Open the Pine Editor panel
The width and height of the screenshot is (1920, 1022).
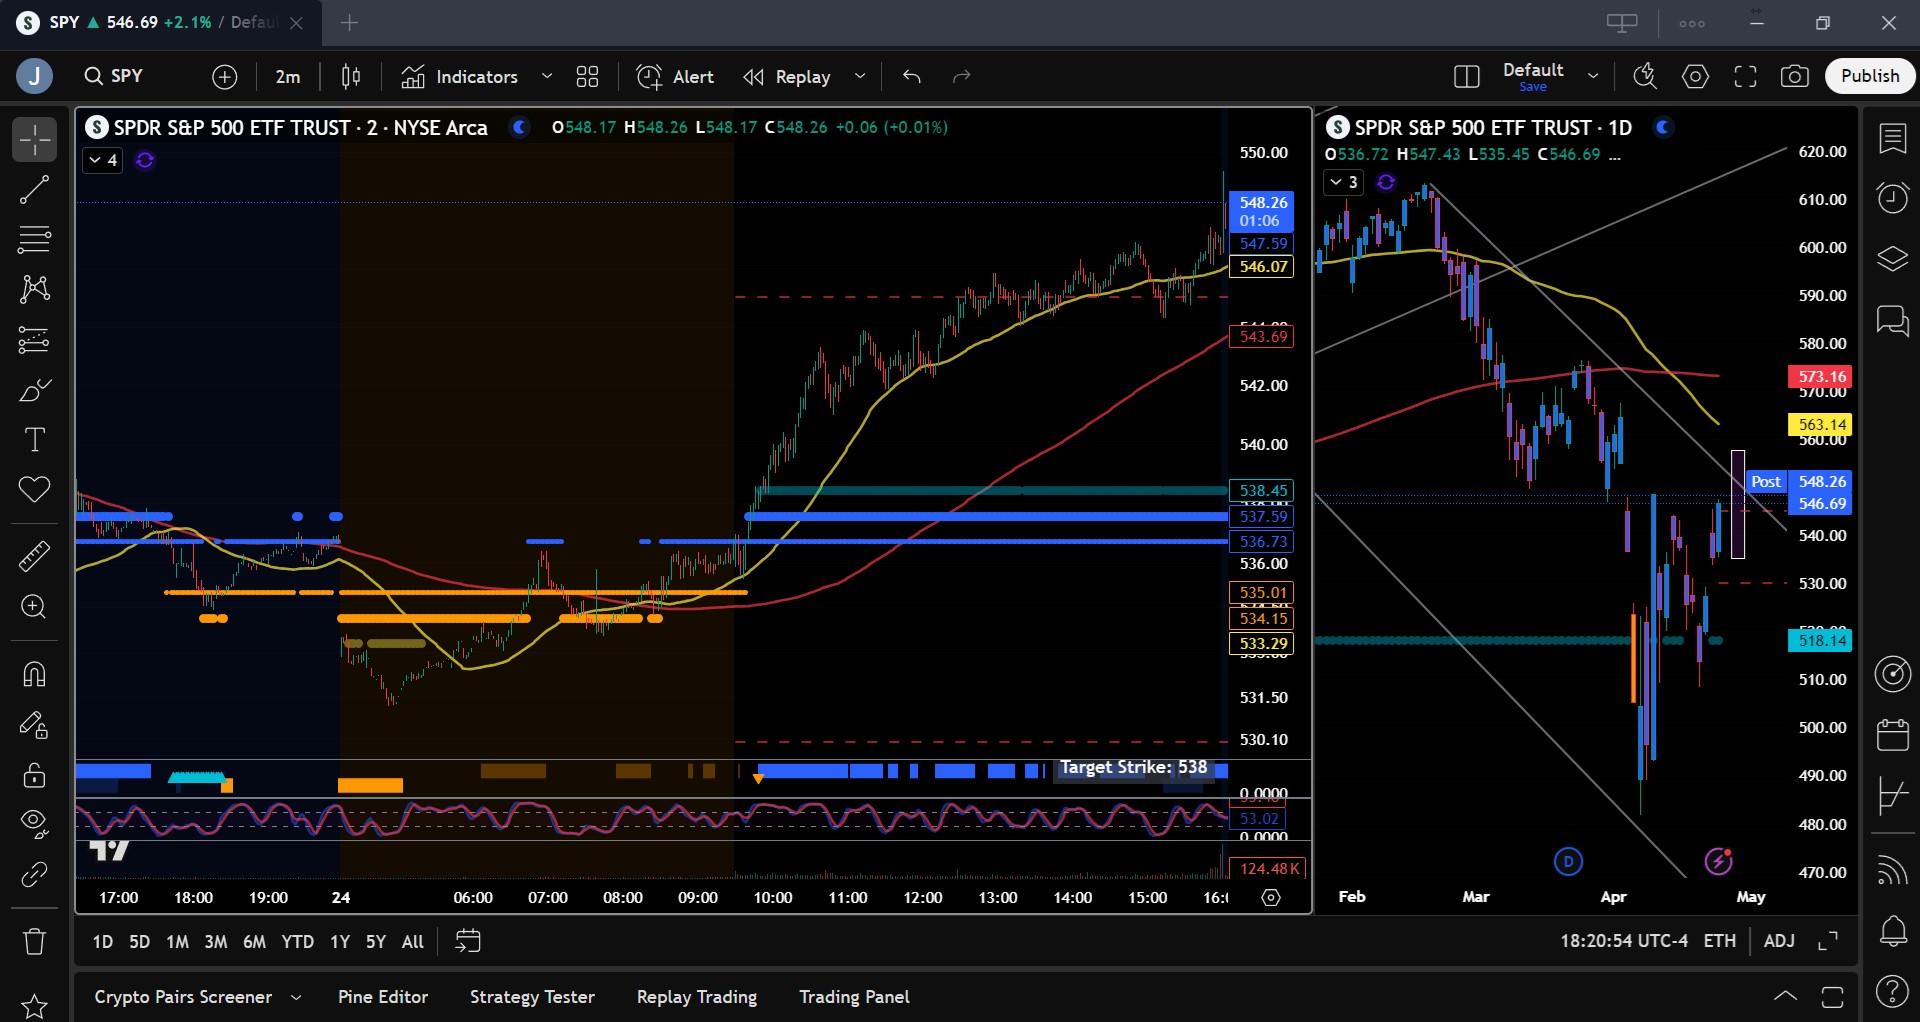click(x=383, y=997)
